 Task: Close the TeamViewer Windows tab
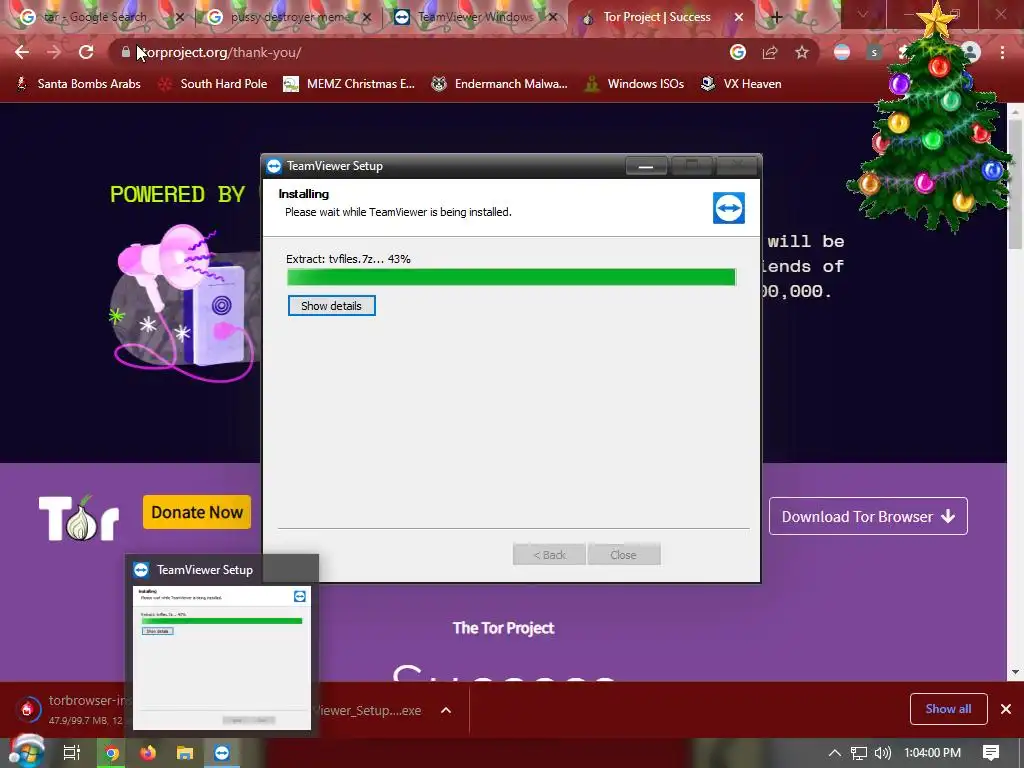click(553, 17)
